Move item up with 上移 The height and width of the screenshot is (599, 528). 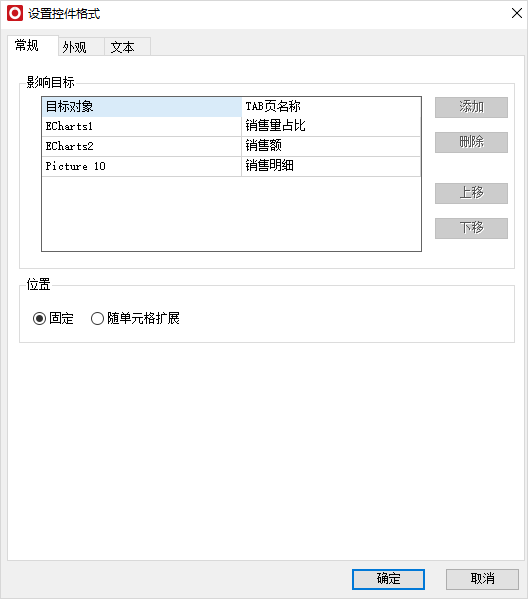pyautogui.click(x=471, y=193)
